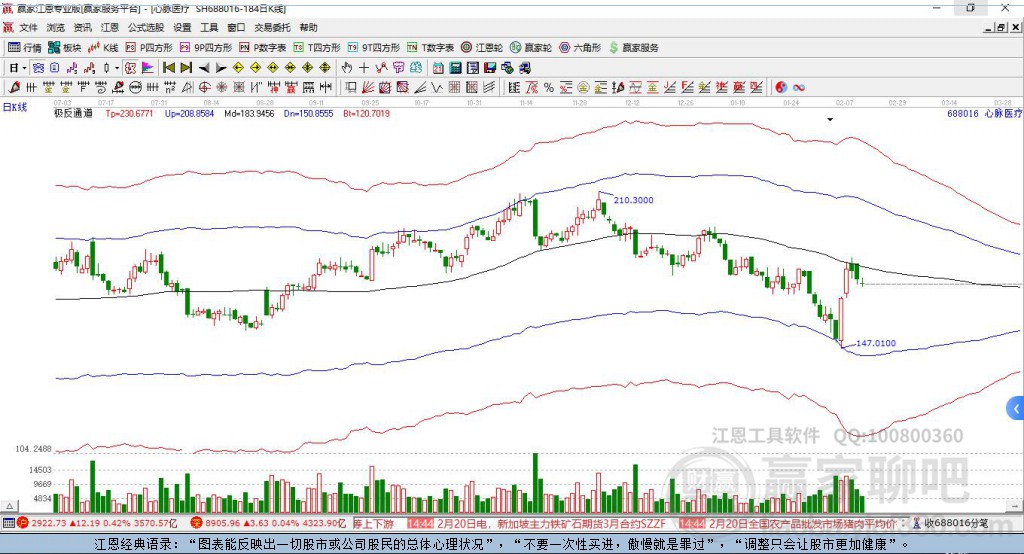
Task: Open the P四方形 tool
Action: pos(148,48)
